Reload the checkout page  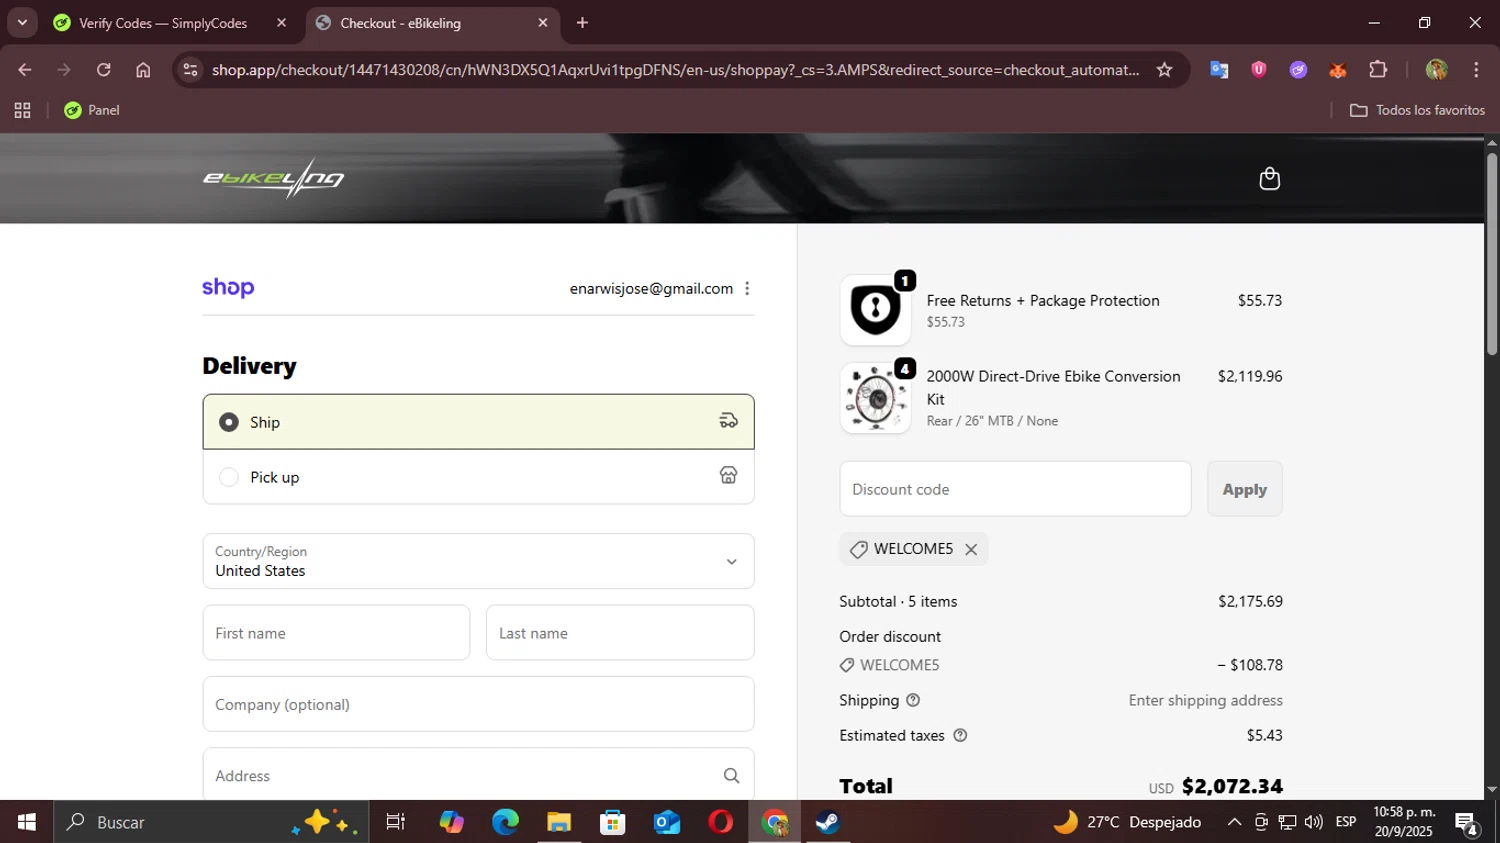coord(103,70)
